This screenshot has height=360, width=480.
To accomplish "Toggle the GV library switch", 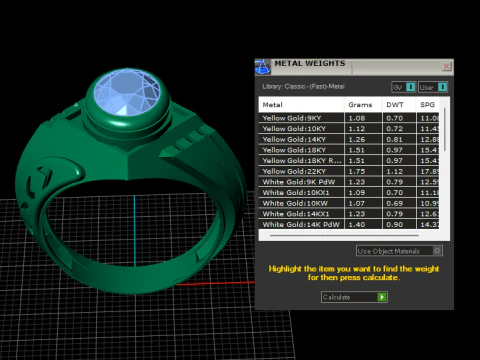I will pos(403,87).
